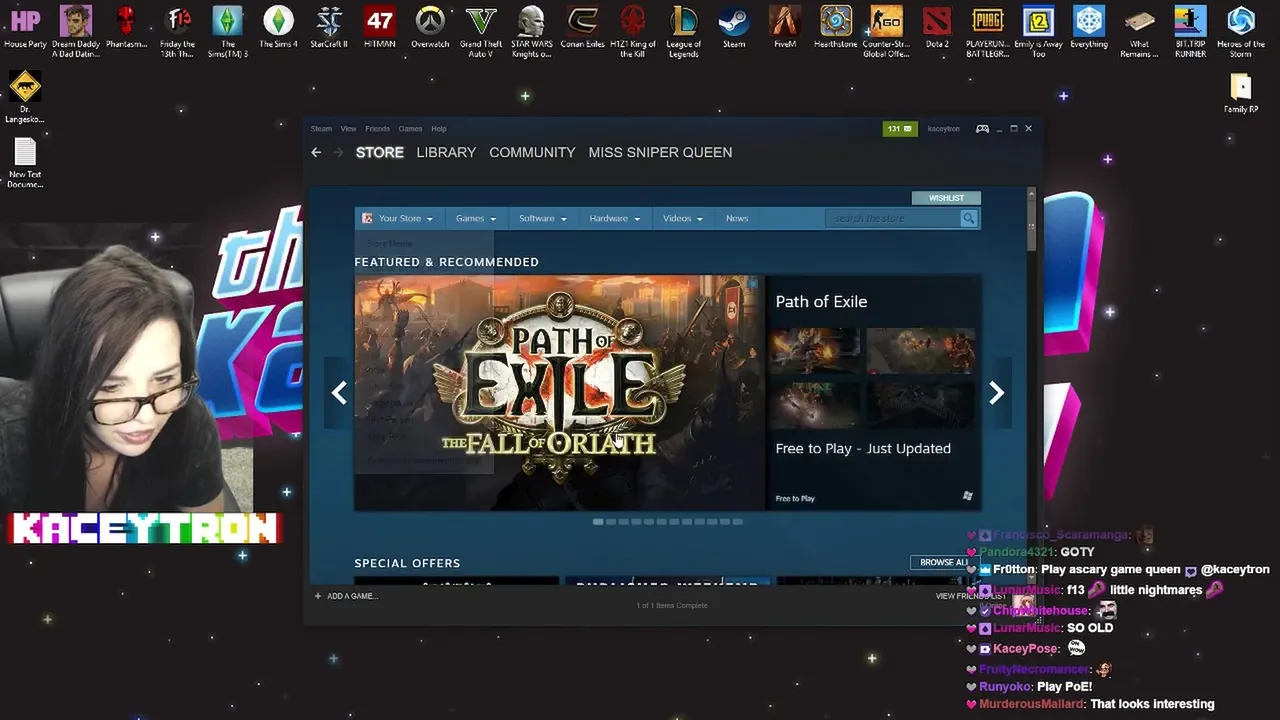Open STAR WARS Knights desktop icon

(531, 31)
